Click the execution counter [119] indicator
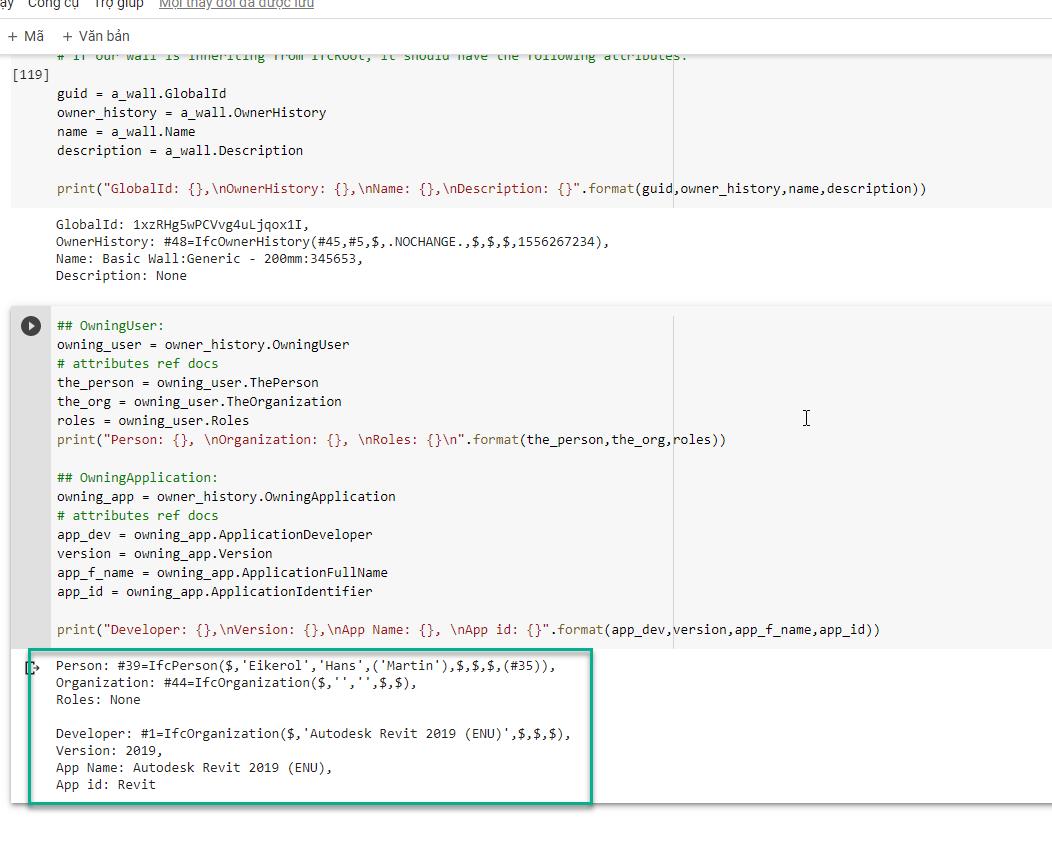 [x=31, y=74]
